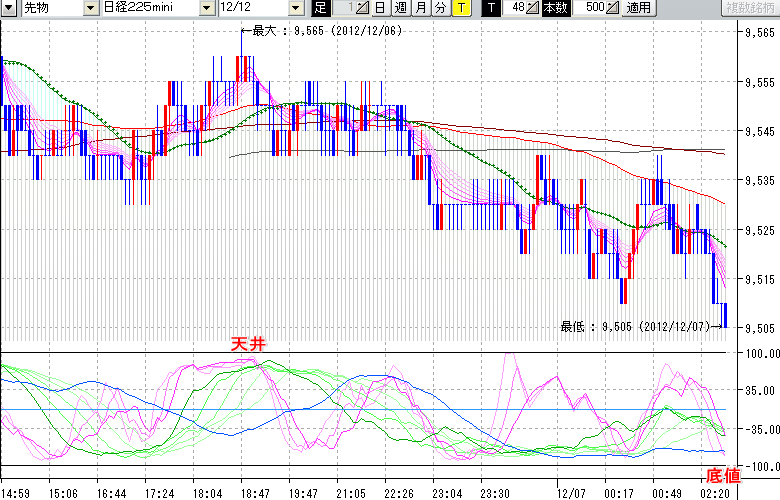
Task: Click the yellow T tick button
Action: click(x=461, y=8)
